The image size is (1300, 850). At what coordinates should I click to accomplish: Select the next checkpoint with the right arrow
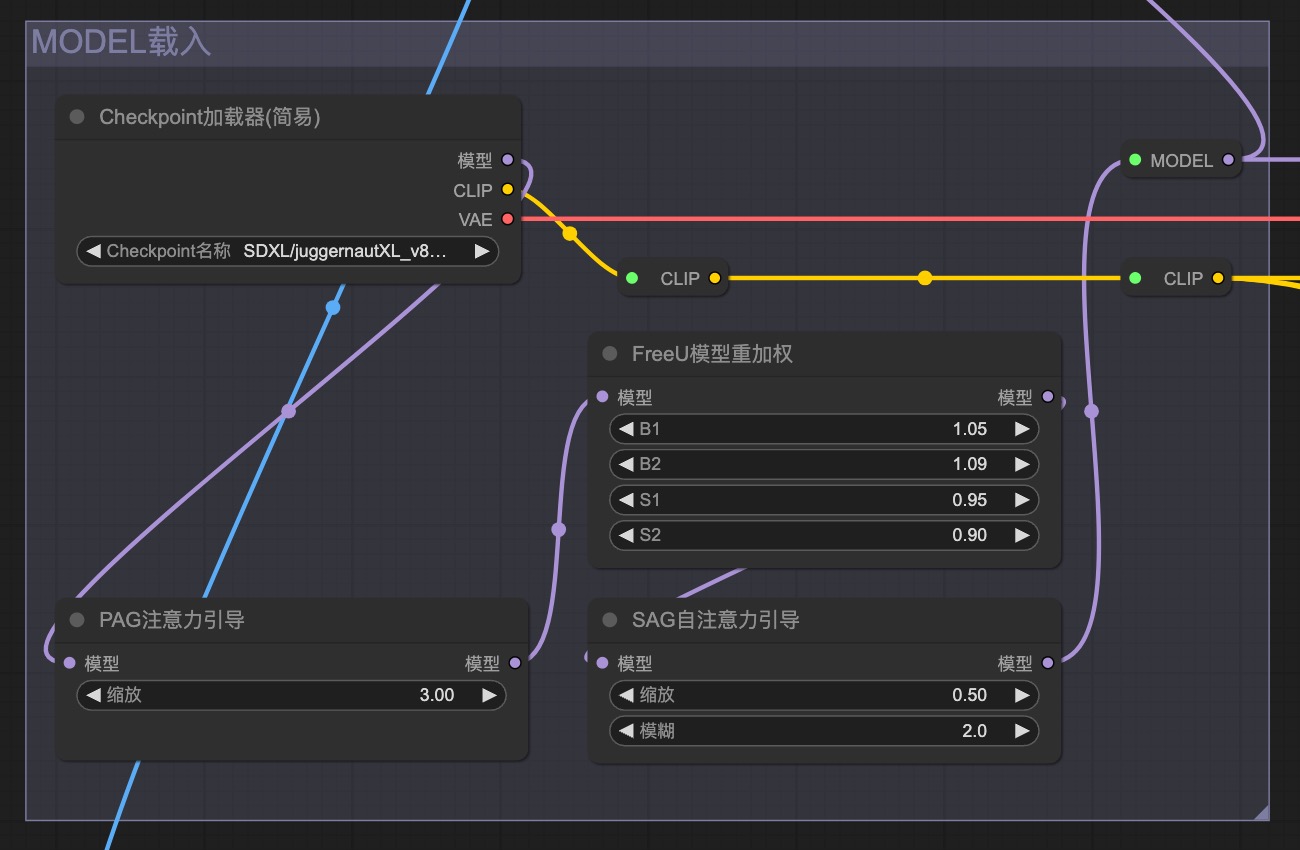click(481, 251)
